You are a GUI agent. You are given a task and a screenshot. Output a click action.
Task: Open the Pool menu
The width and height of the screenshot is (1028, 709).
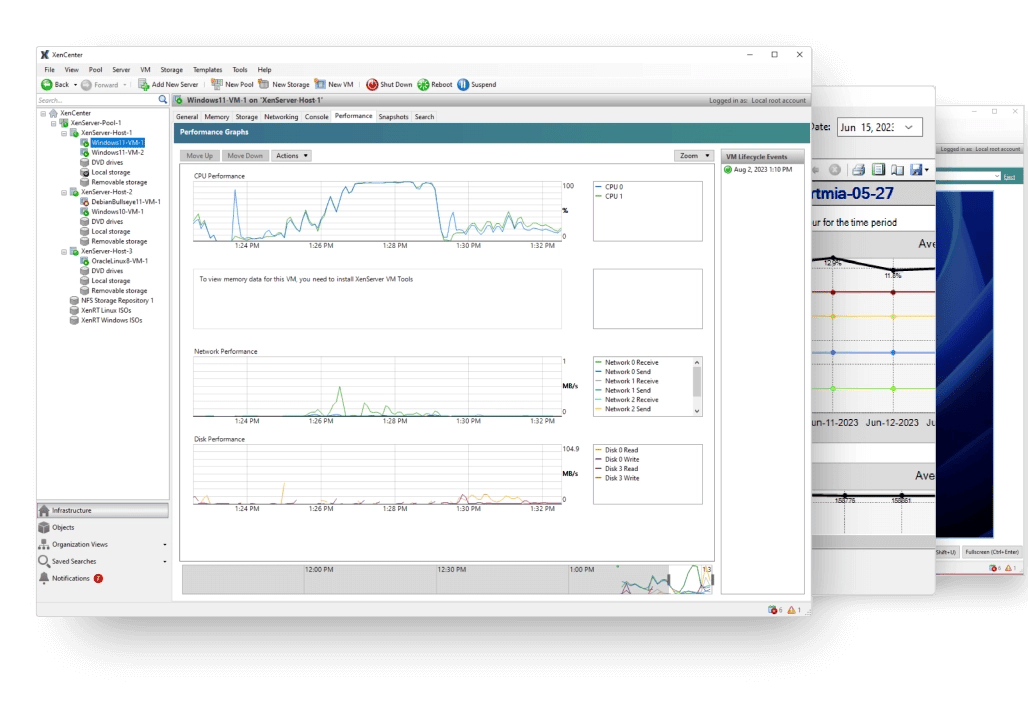(96, 70)
